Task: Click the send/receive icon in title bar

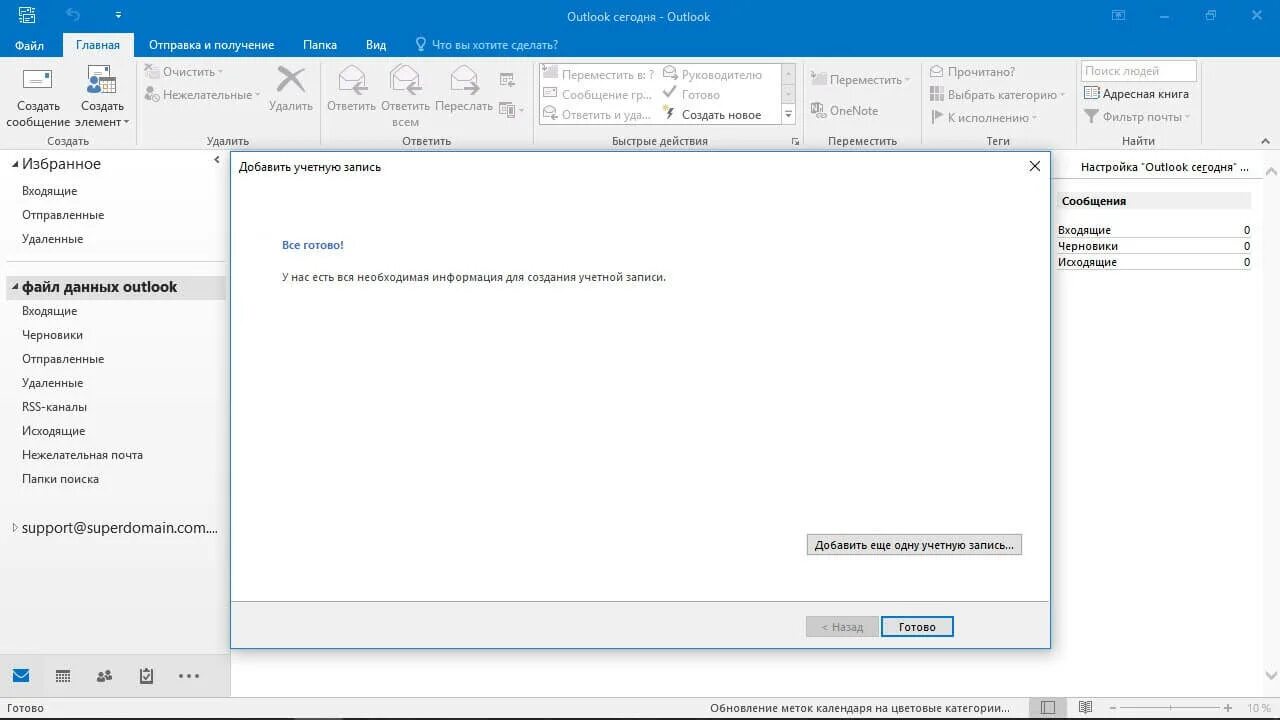Action: [27, 15]
